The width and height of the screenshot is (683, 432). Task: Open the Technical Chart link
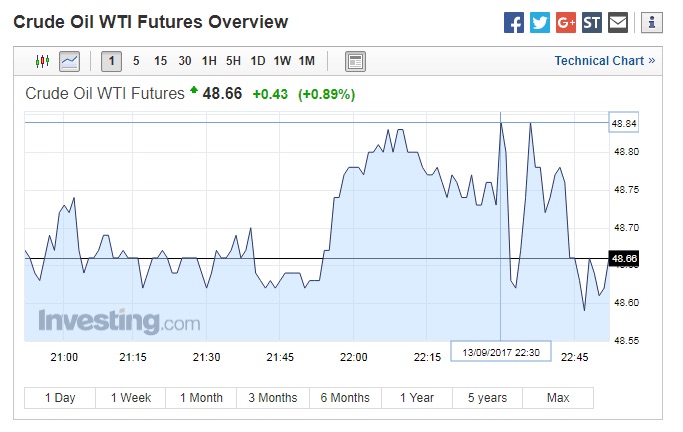[x=605, y=61]
